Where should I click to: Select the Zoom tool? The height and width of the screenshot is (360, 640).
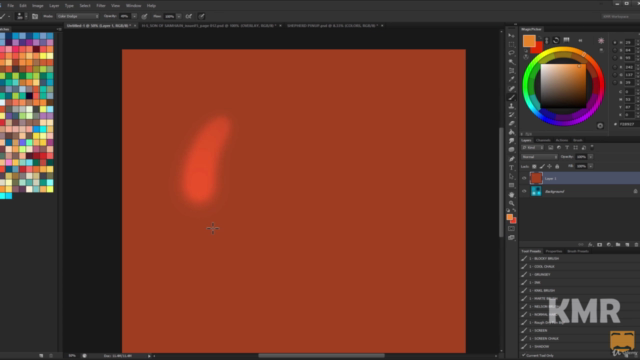coord(511,203)
